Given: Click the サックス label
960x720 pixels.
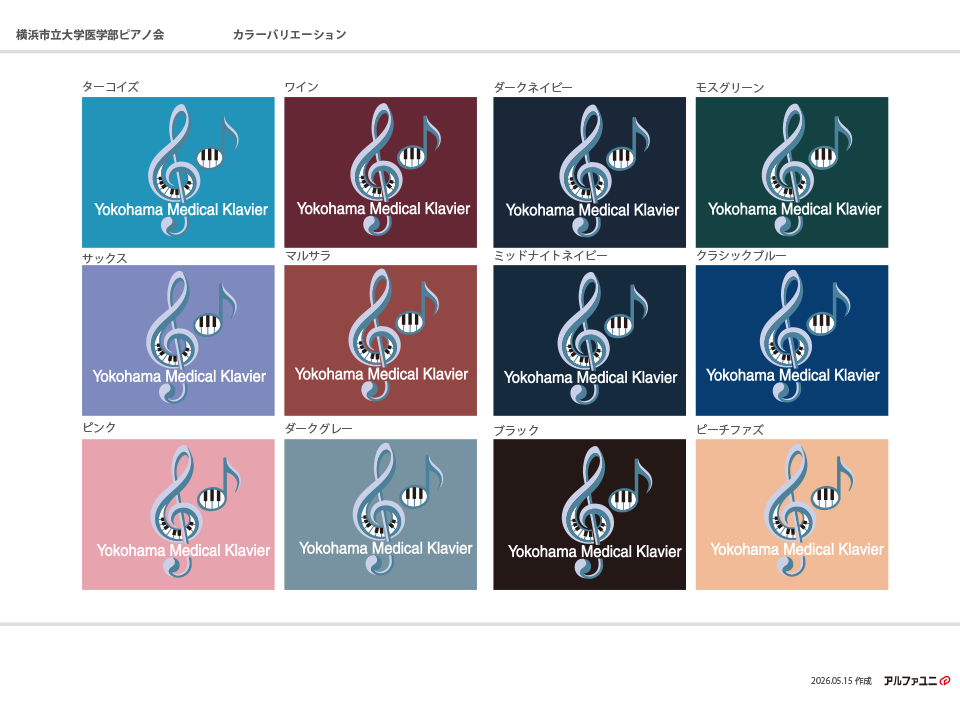Looking at the screenshot, I should [x=105, y=258].
